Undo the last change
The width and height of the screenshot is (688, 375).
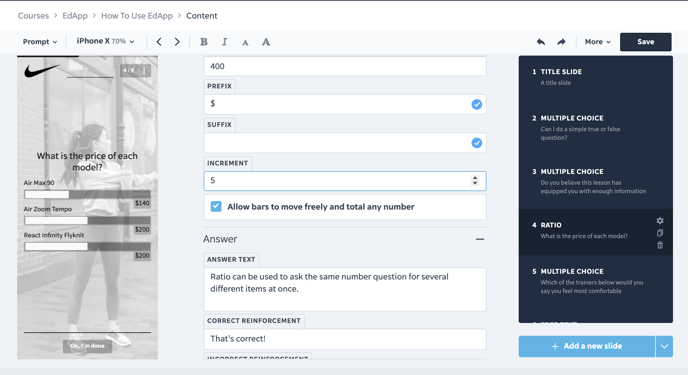[541, 42]
